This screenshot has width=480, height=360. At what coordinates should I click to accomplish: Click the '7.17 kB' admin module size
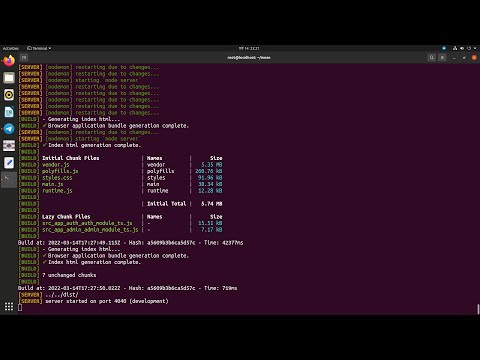212,230
